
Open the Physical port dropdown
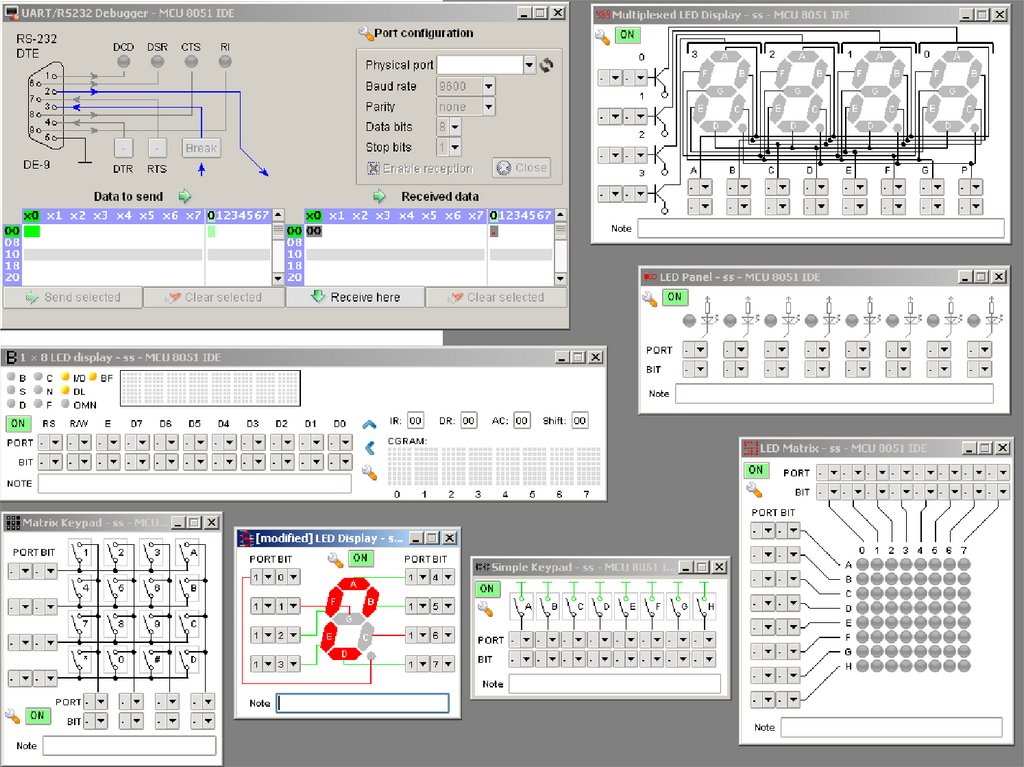[529, 66]
